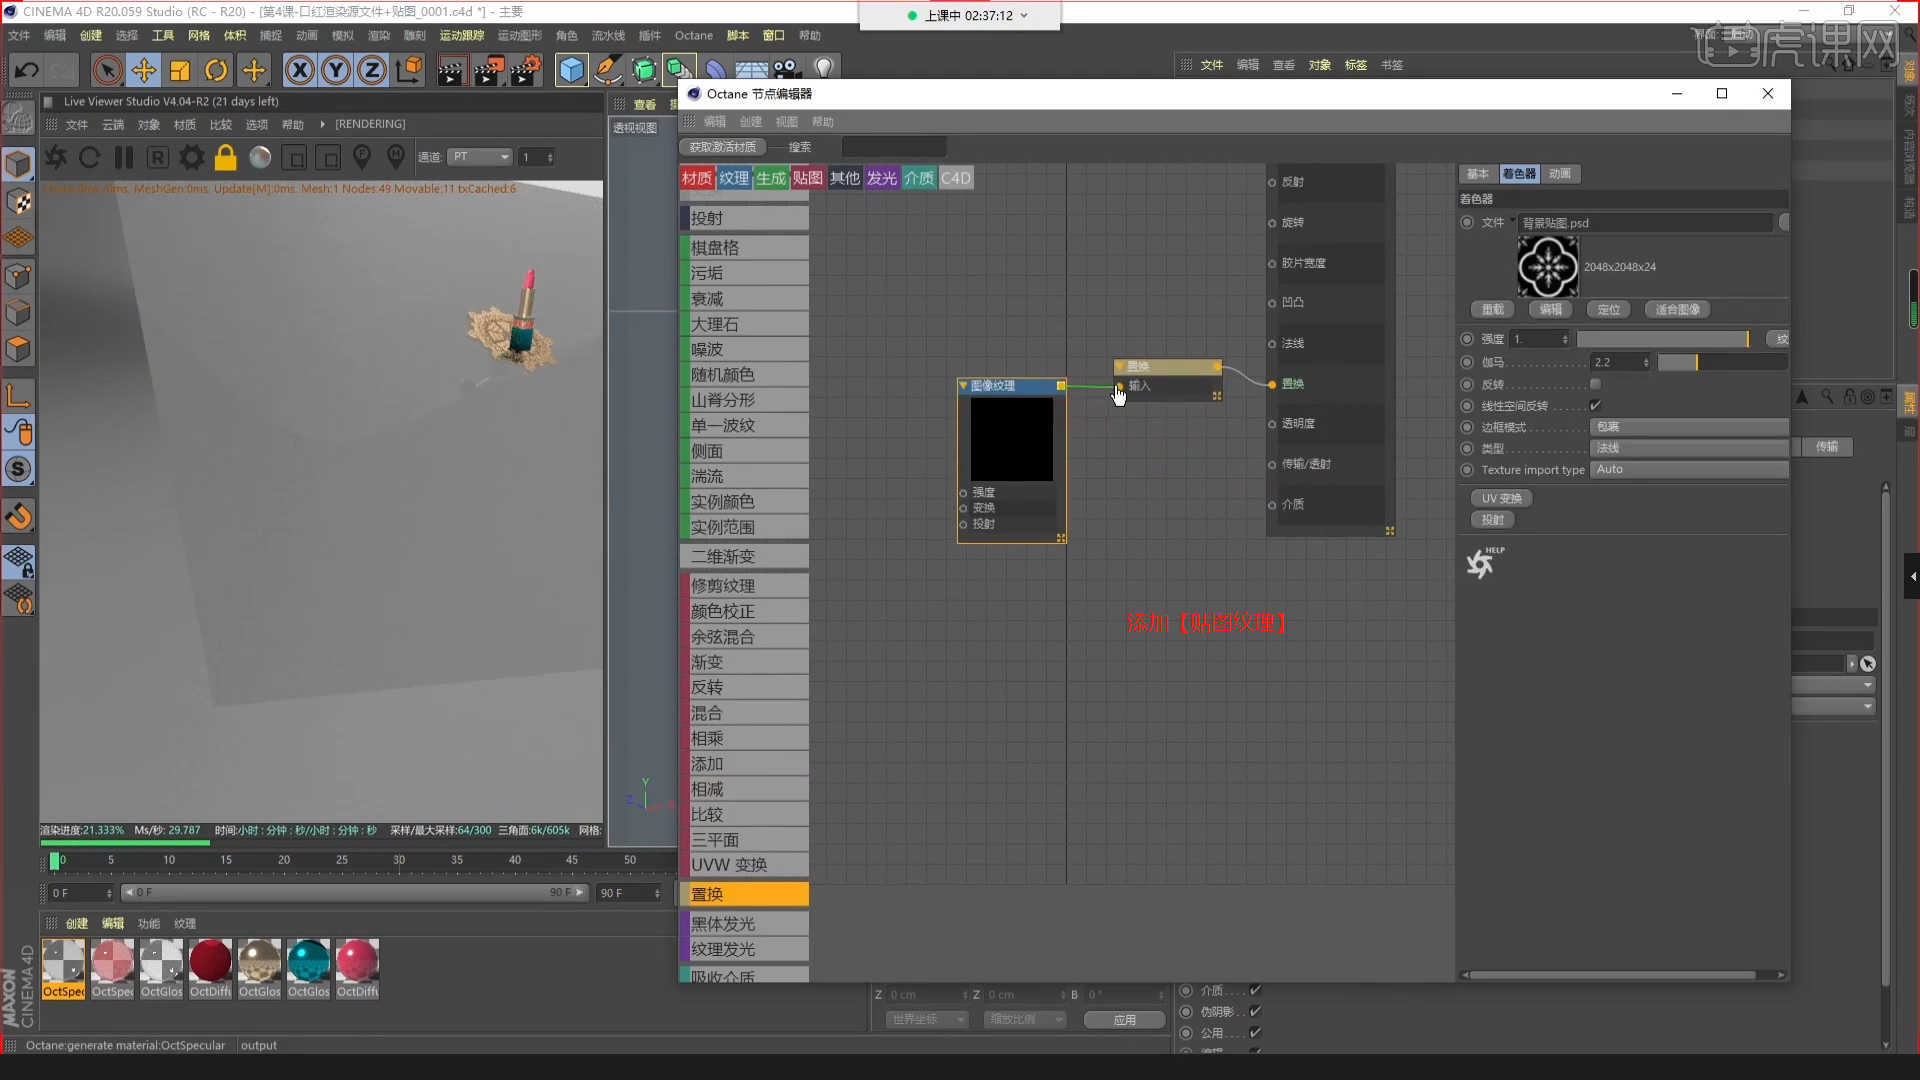Click the UV 变换 button
This screenshot has width=1920, height=1080.
(1501, 498)
